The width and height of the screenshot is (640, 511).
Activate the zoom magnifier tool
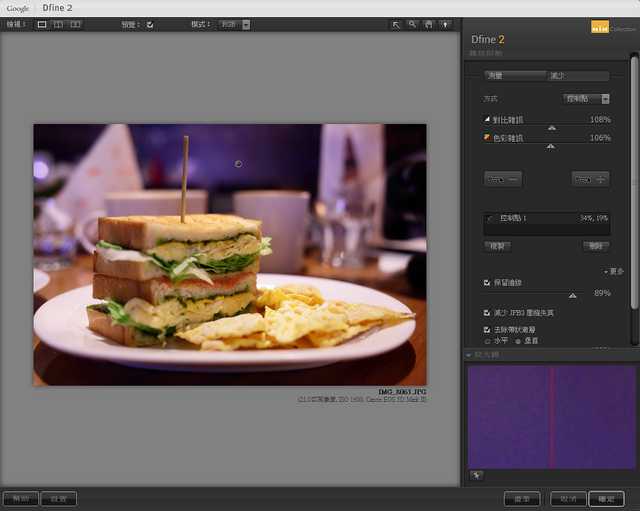tap(412, 24)
